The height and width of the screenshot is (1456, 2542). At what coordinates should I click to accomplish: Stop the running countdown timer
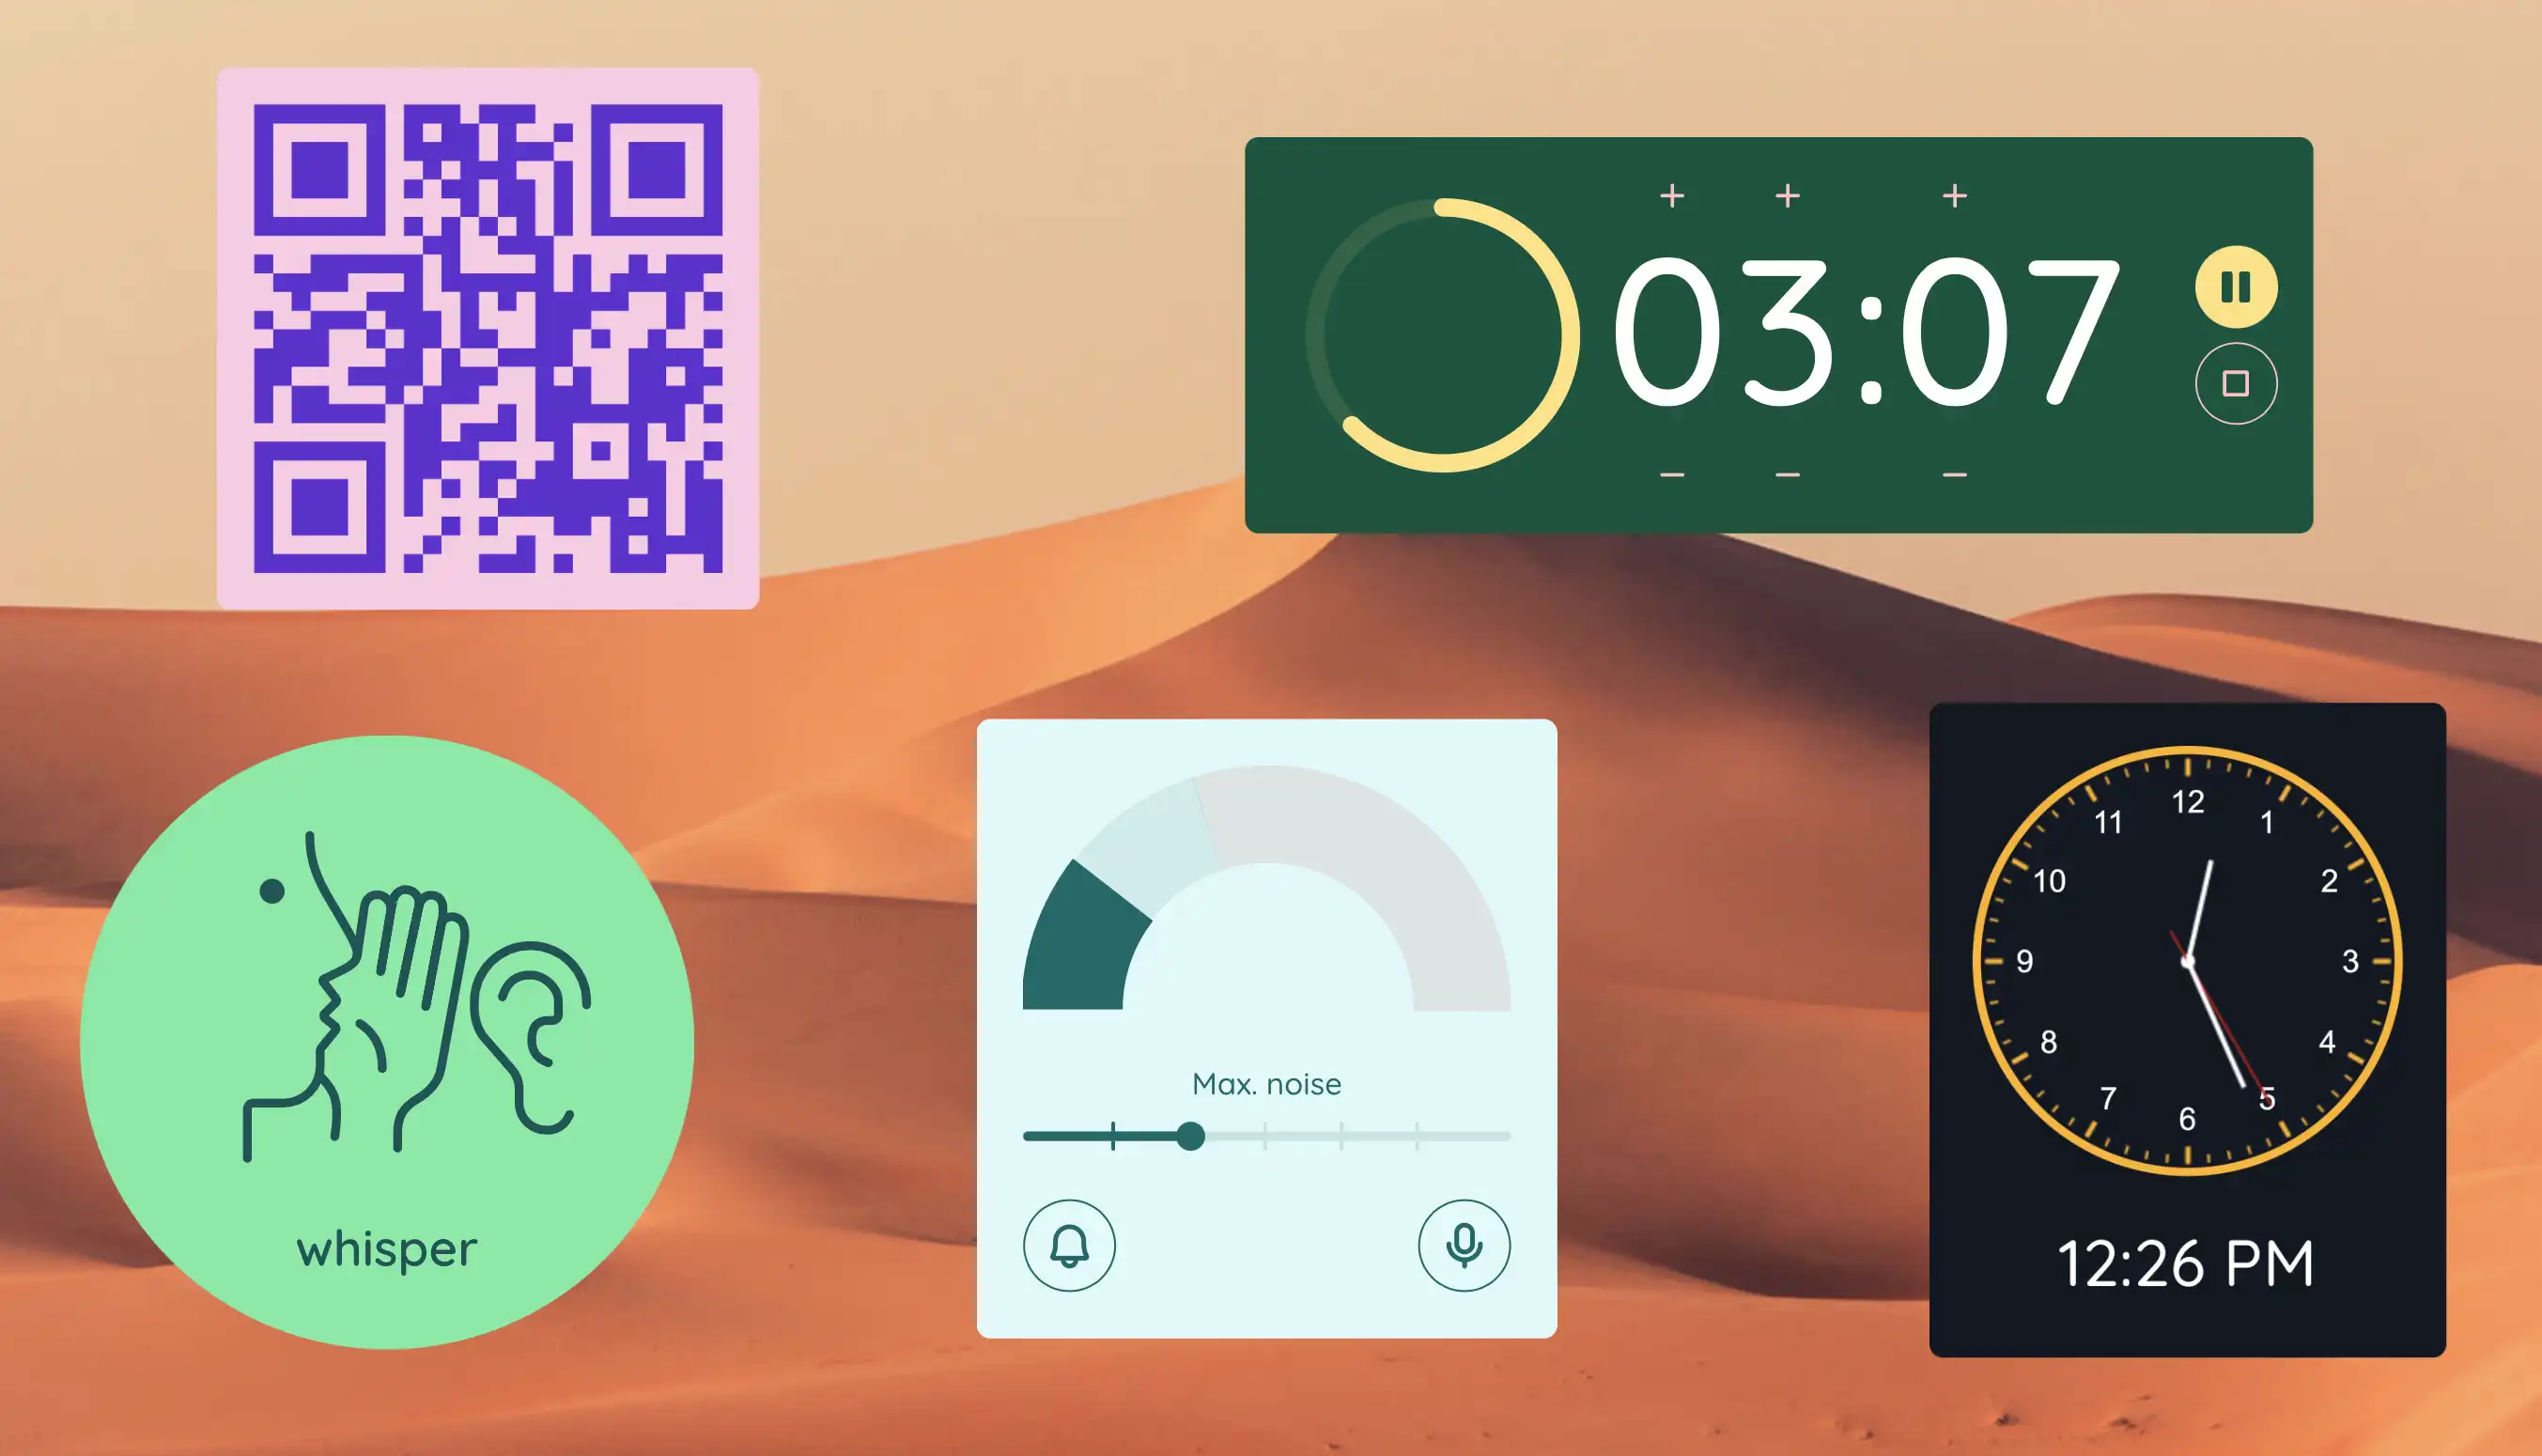(x=2231, y=380)
